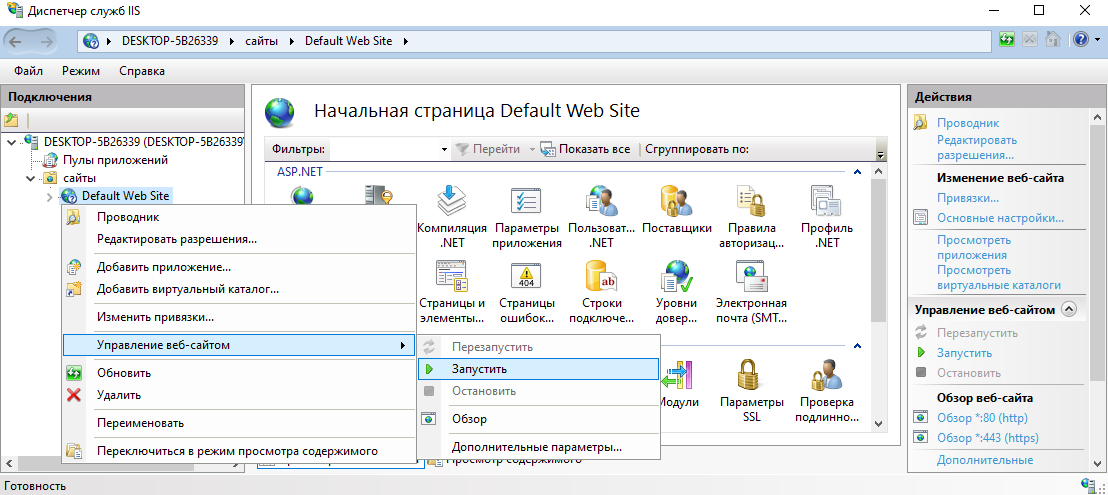
Task: Open the Фильтры dropdown arrow
Action: click(445, 150)
